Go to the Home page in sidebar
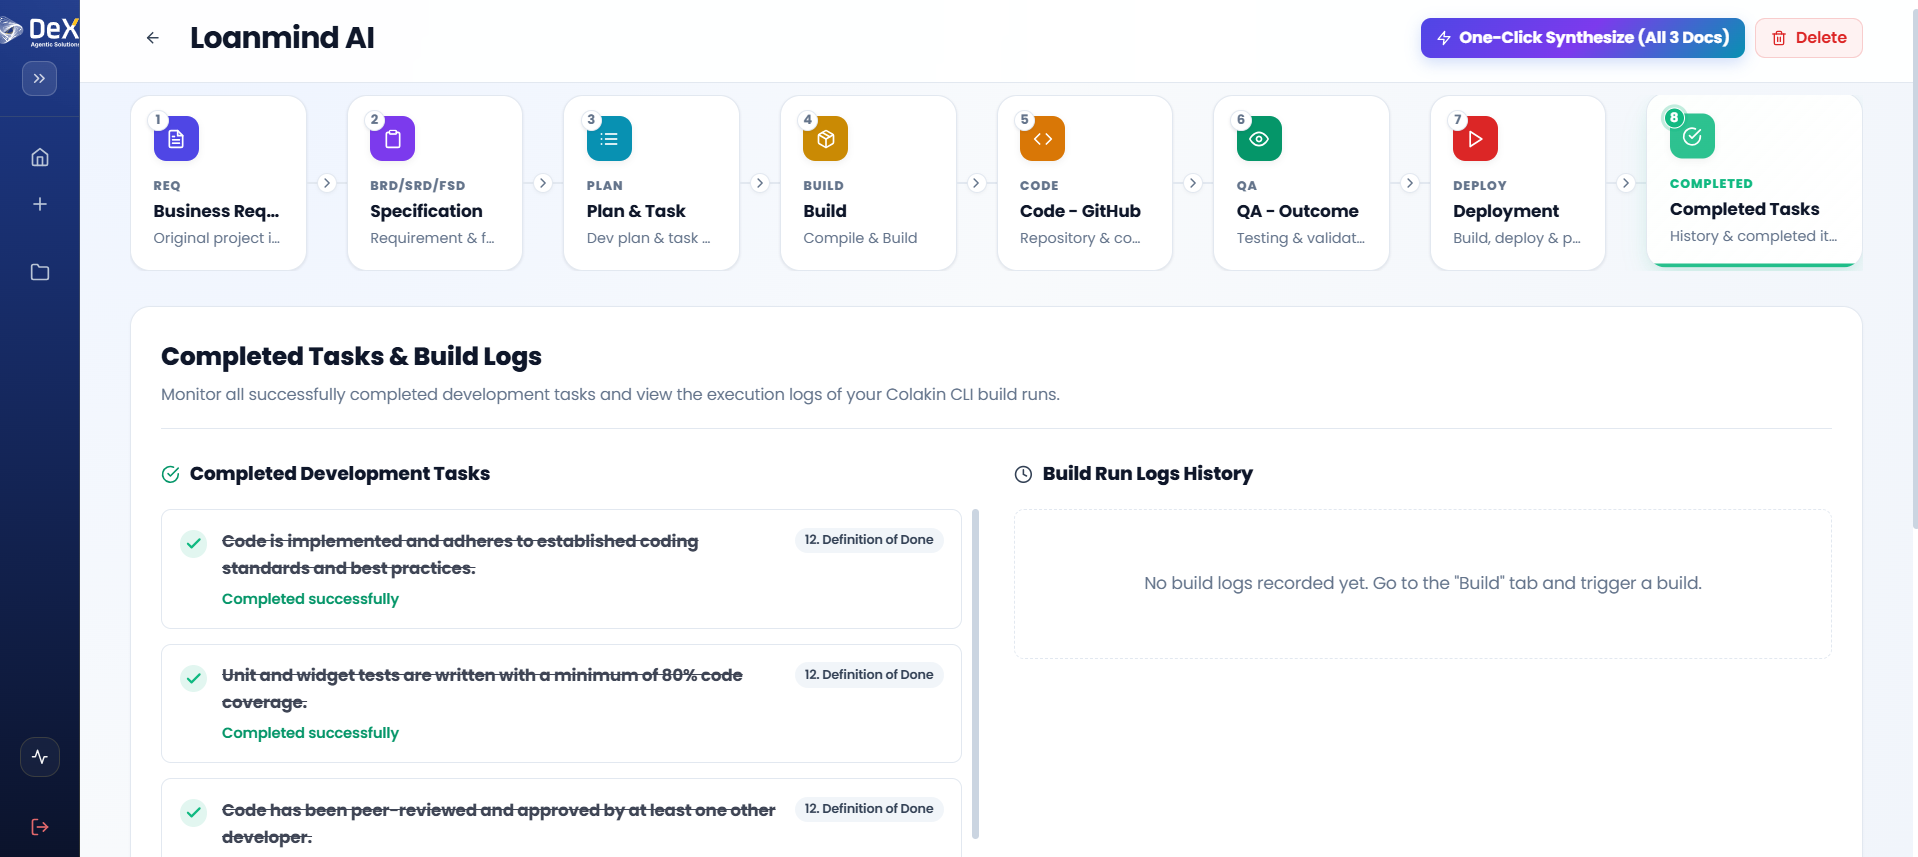The width and height of the screenshot is (1918, 857). click(40, 157)
